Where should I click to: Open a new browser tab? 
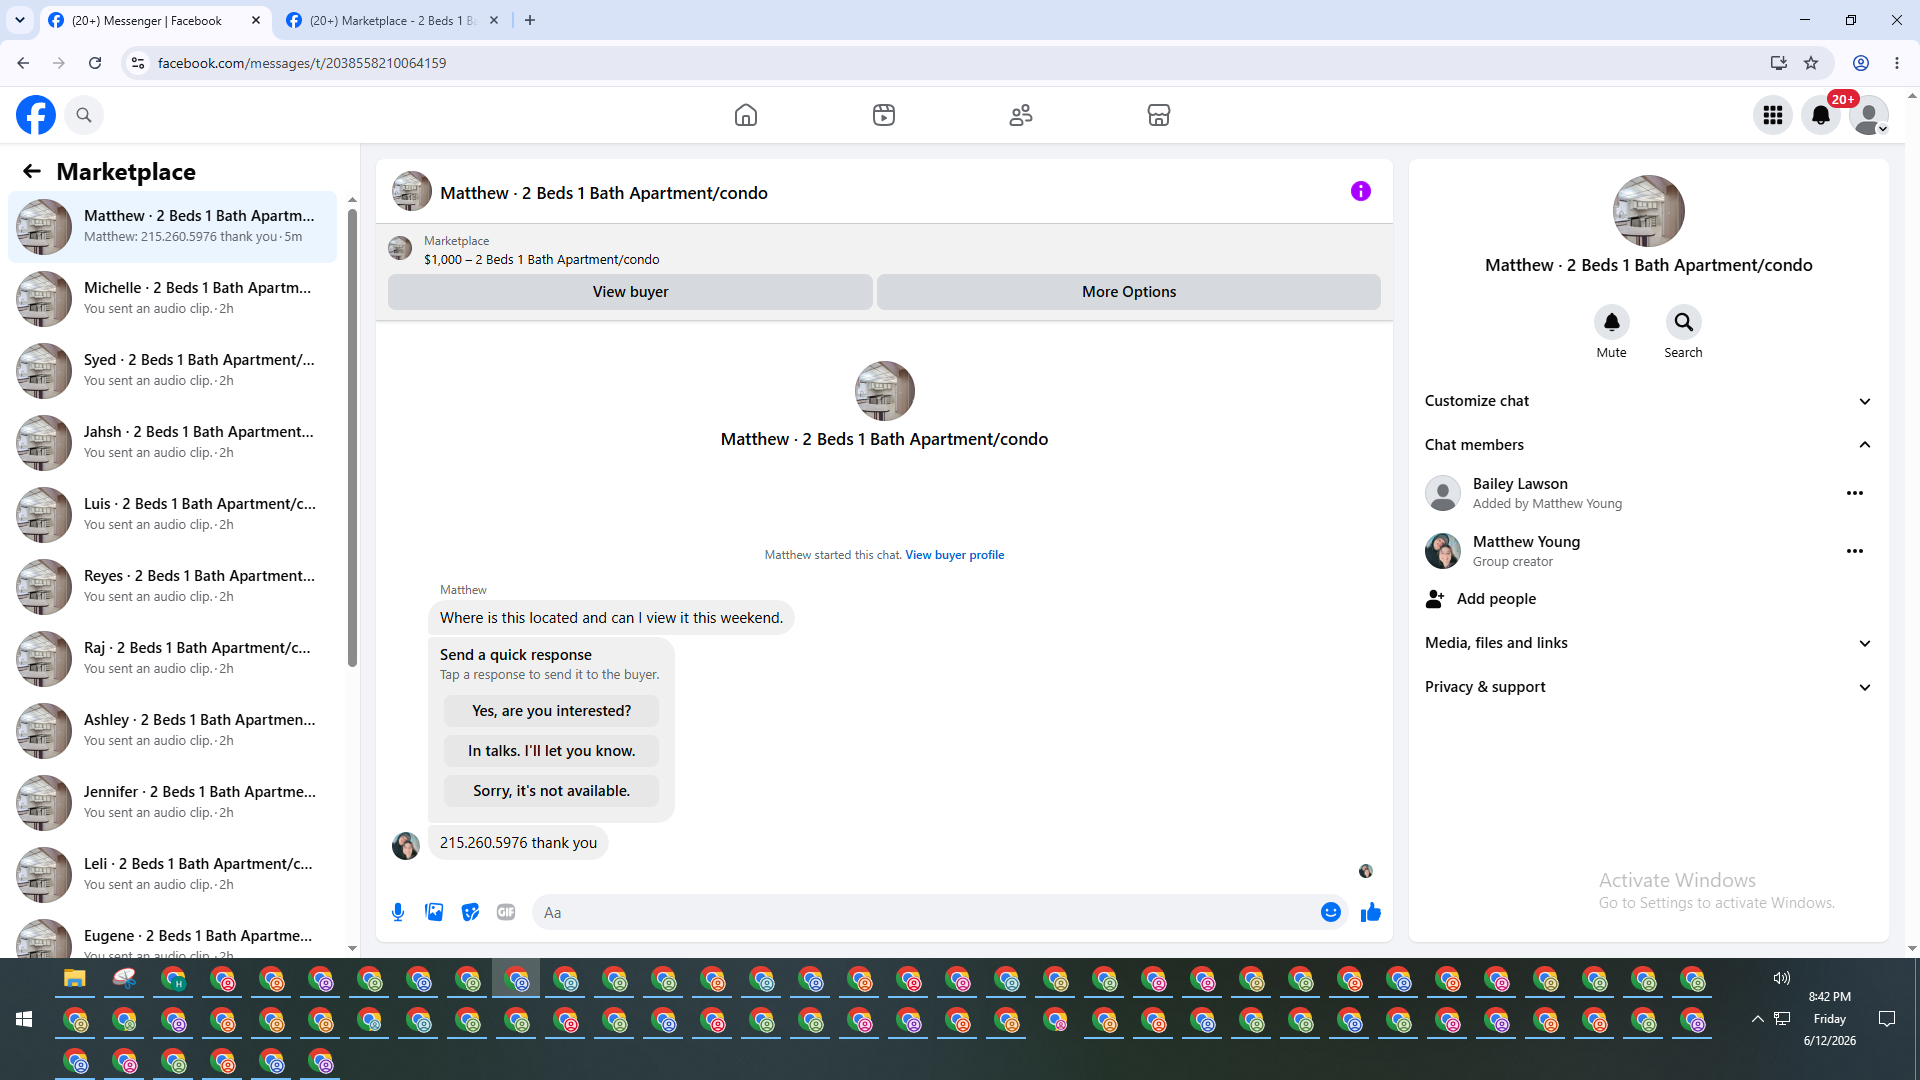tap(530, 20)
